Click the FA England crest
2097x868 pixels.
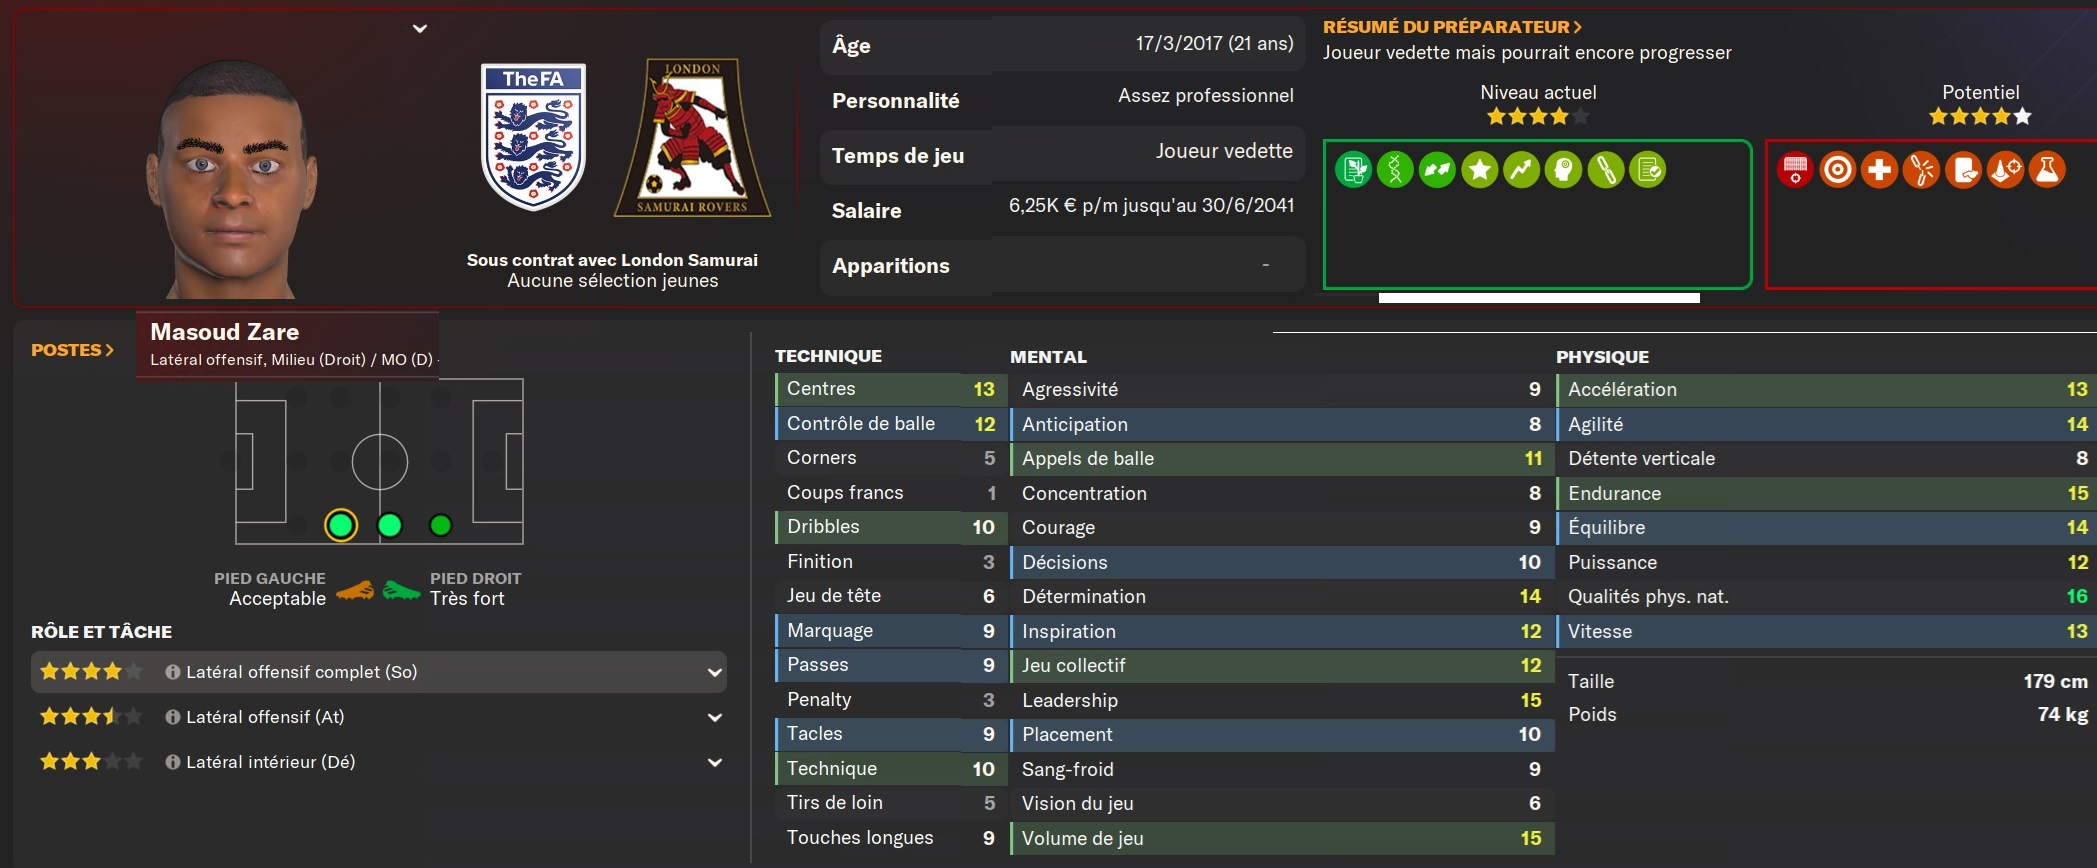(533, 138)
